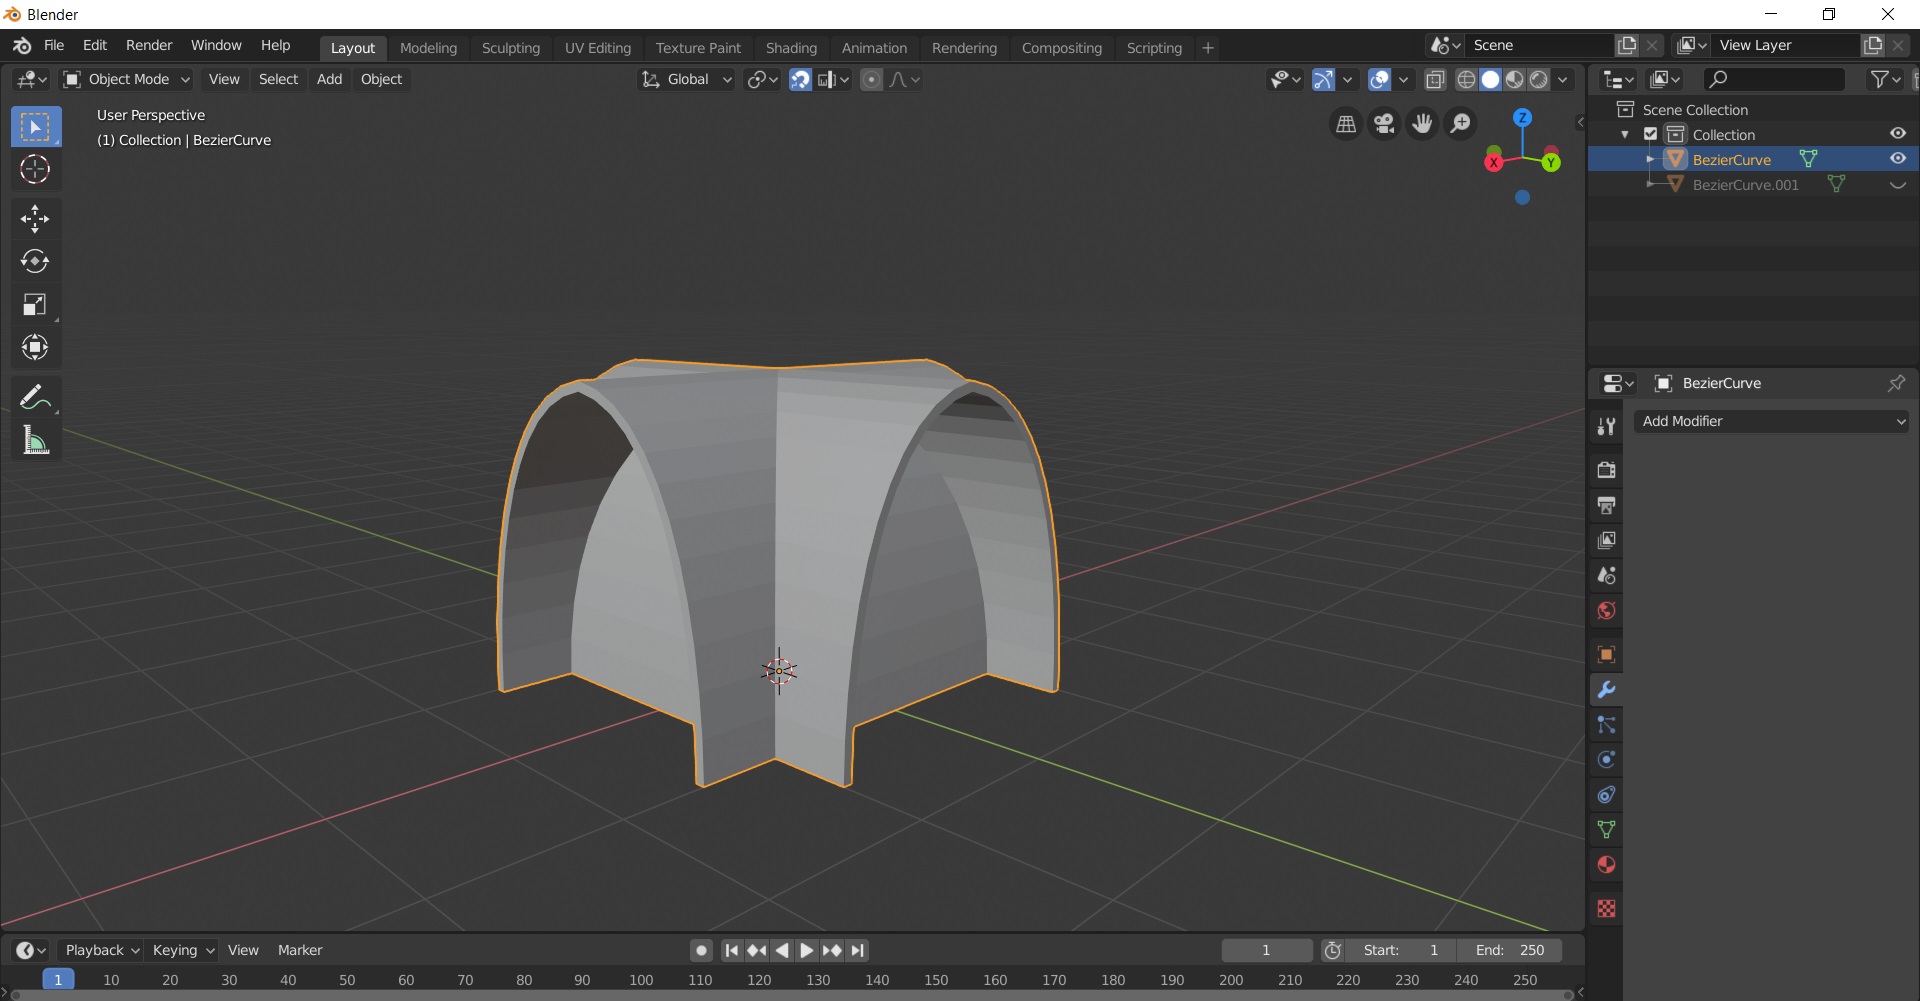Viewport: 1920px width, 1001px height.
Task: Select the Cursor tool
Action: [36, 169]
